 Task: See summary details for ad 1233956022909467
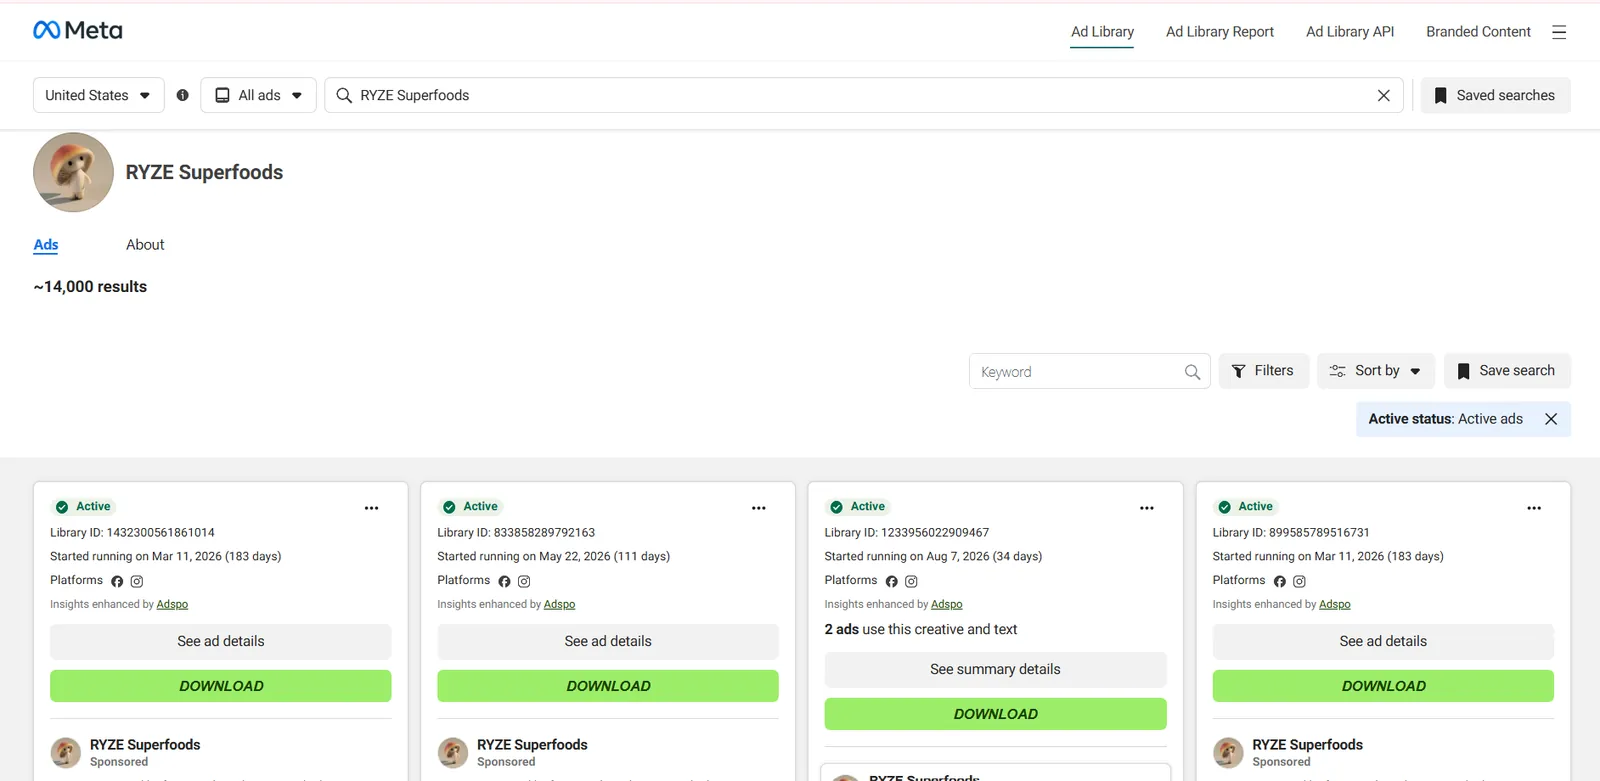coord(995,670)
